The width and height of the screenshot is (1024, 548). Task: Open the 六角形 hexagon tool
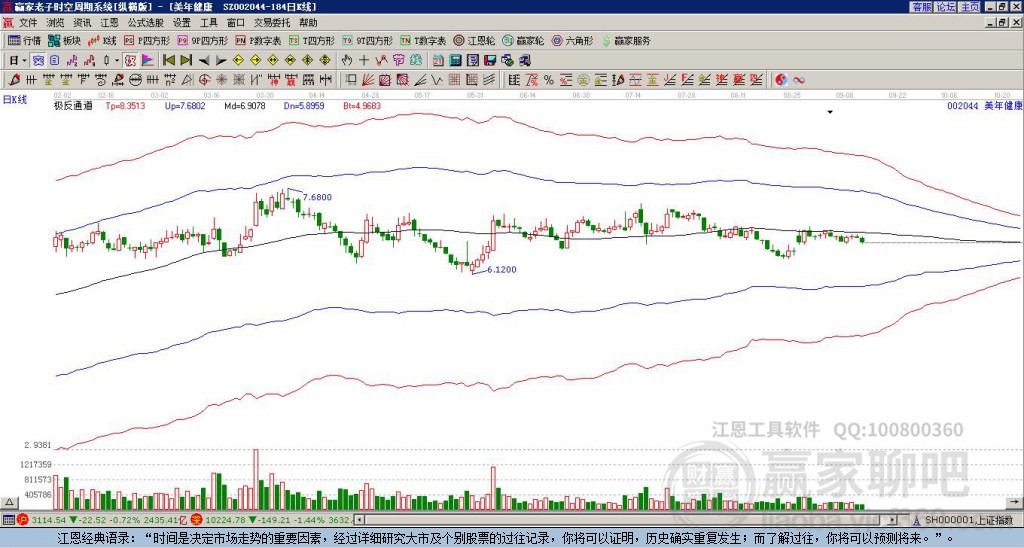point(573,40)
